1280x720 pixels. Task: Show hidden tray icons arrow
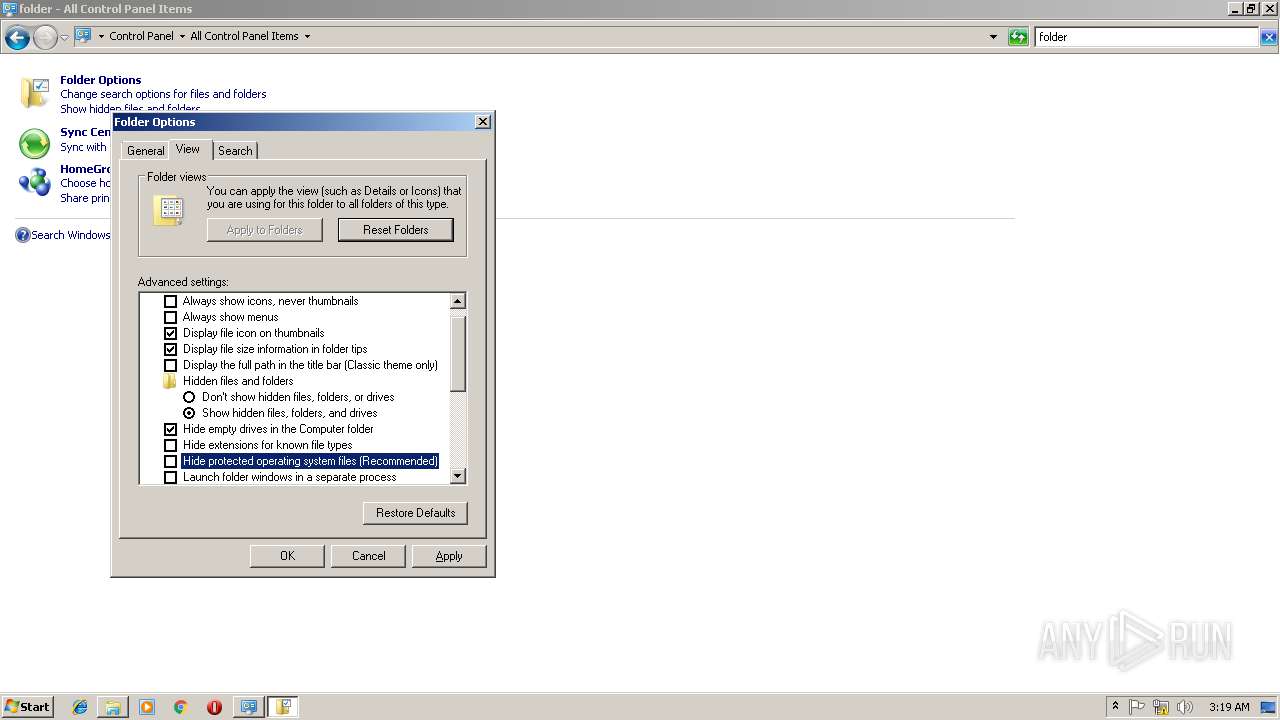(1115, 707)
